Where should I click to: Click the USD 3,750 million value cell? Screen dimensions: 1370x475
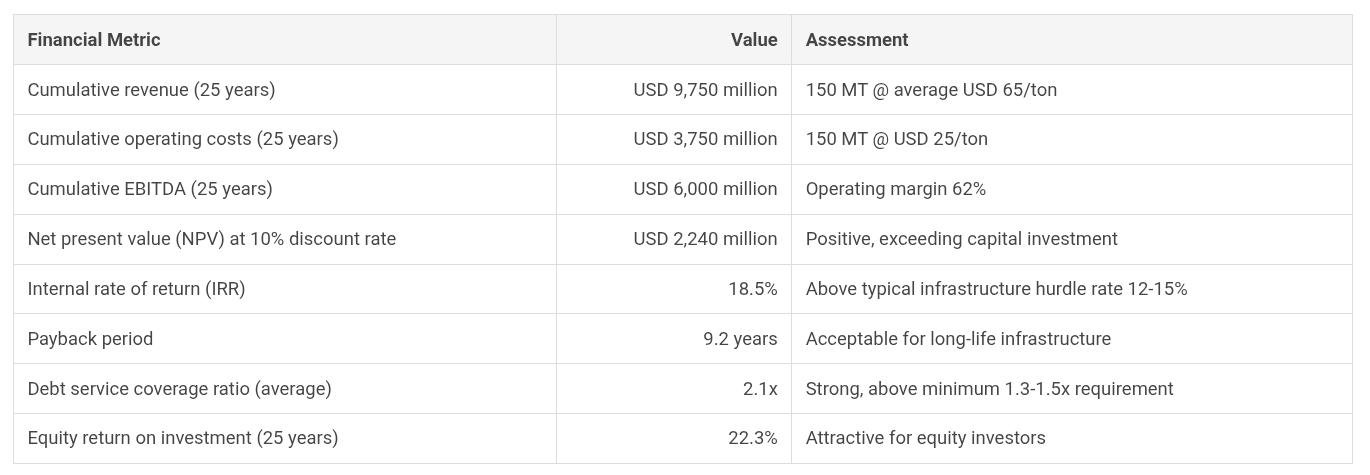(x=705, y=139)
